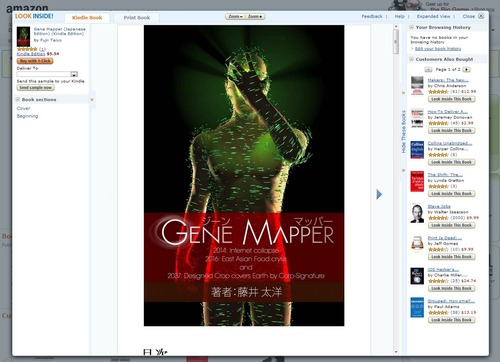Viewport: 500px width, 362px height.
Task: Open the Grouped: How small... book link
Action: click(451, 301)
